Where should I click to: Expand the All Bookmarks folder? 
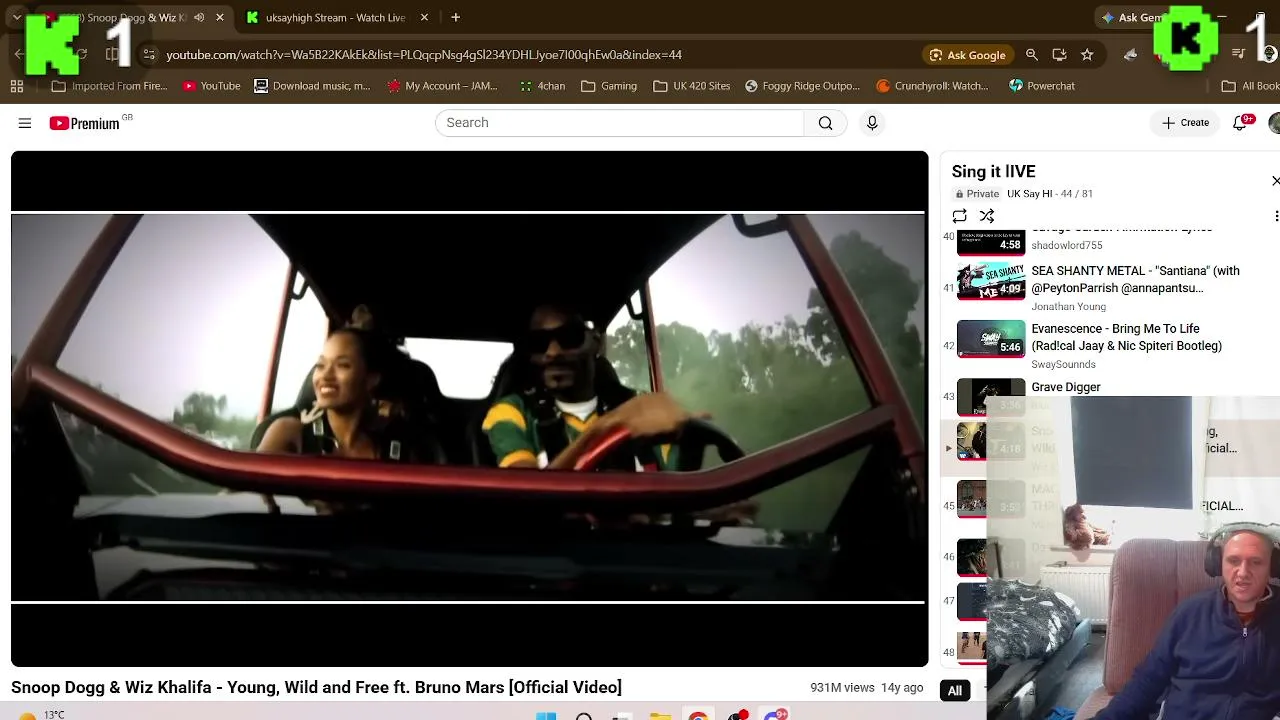click(x=1251, y=86)
